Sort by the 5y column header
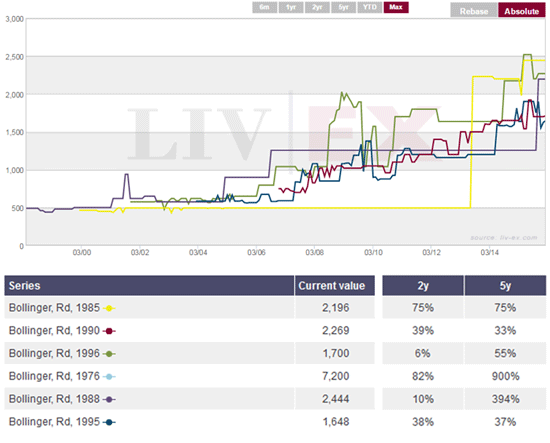The image size is (550, 443). 505,286
